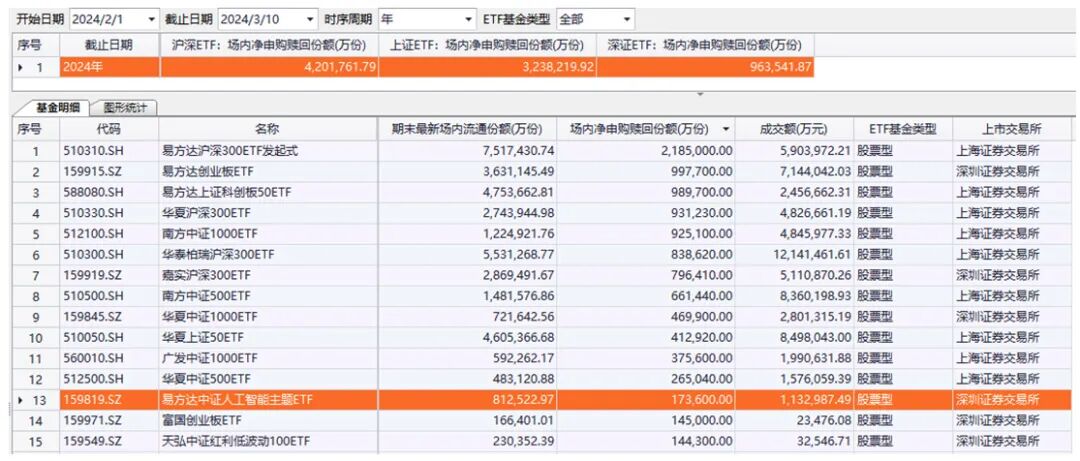The height and width of the screenshot is (461, 1080).
Task: Click the 沪深ETF net subscription column header
Action: click(x=269, y=45)
